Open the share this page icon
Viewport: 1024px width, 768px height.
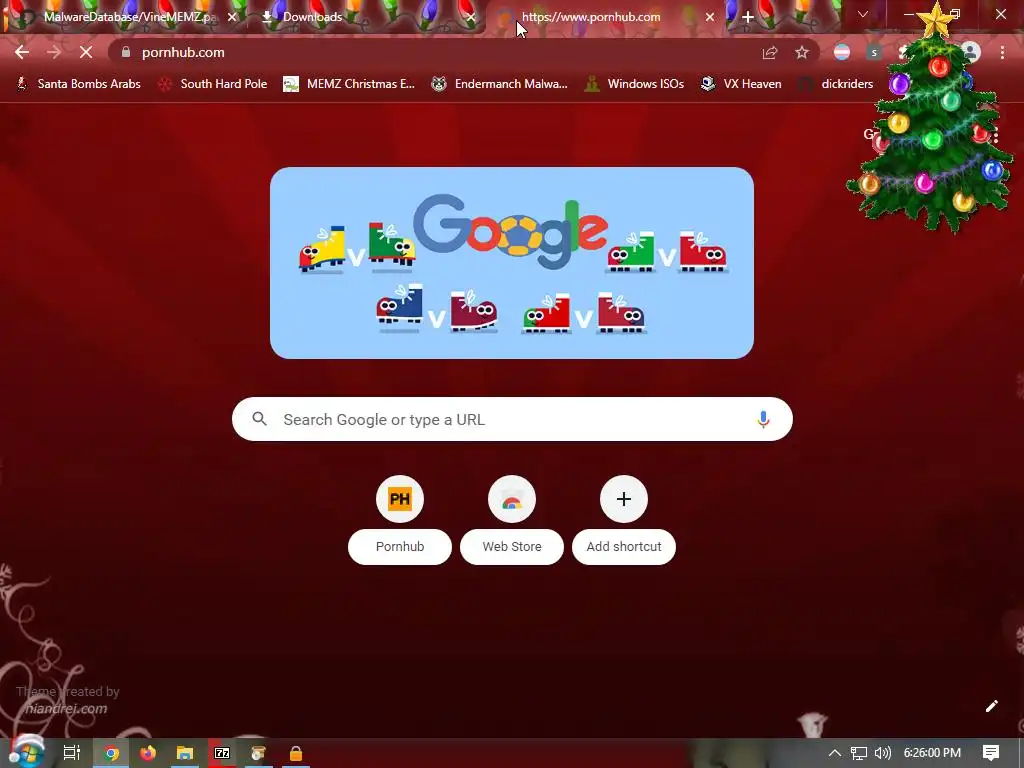(x=770, y=53)
